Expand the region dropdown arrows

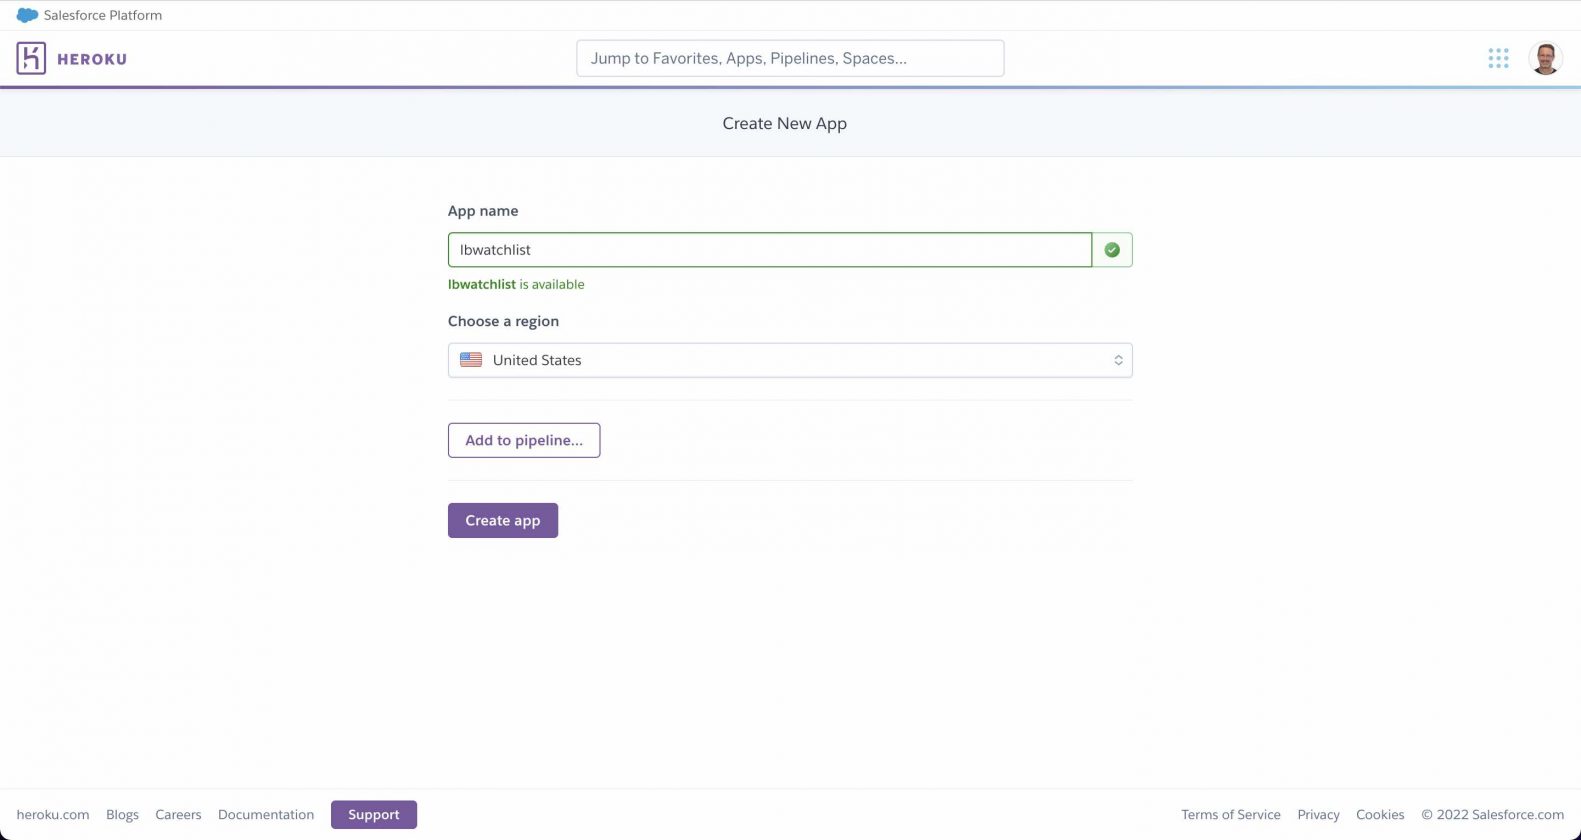1117,360
